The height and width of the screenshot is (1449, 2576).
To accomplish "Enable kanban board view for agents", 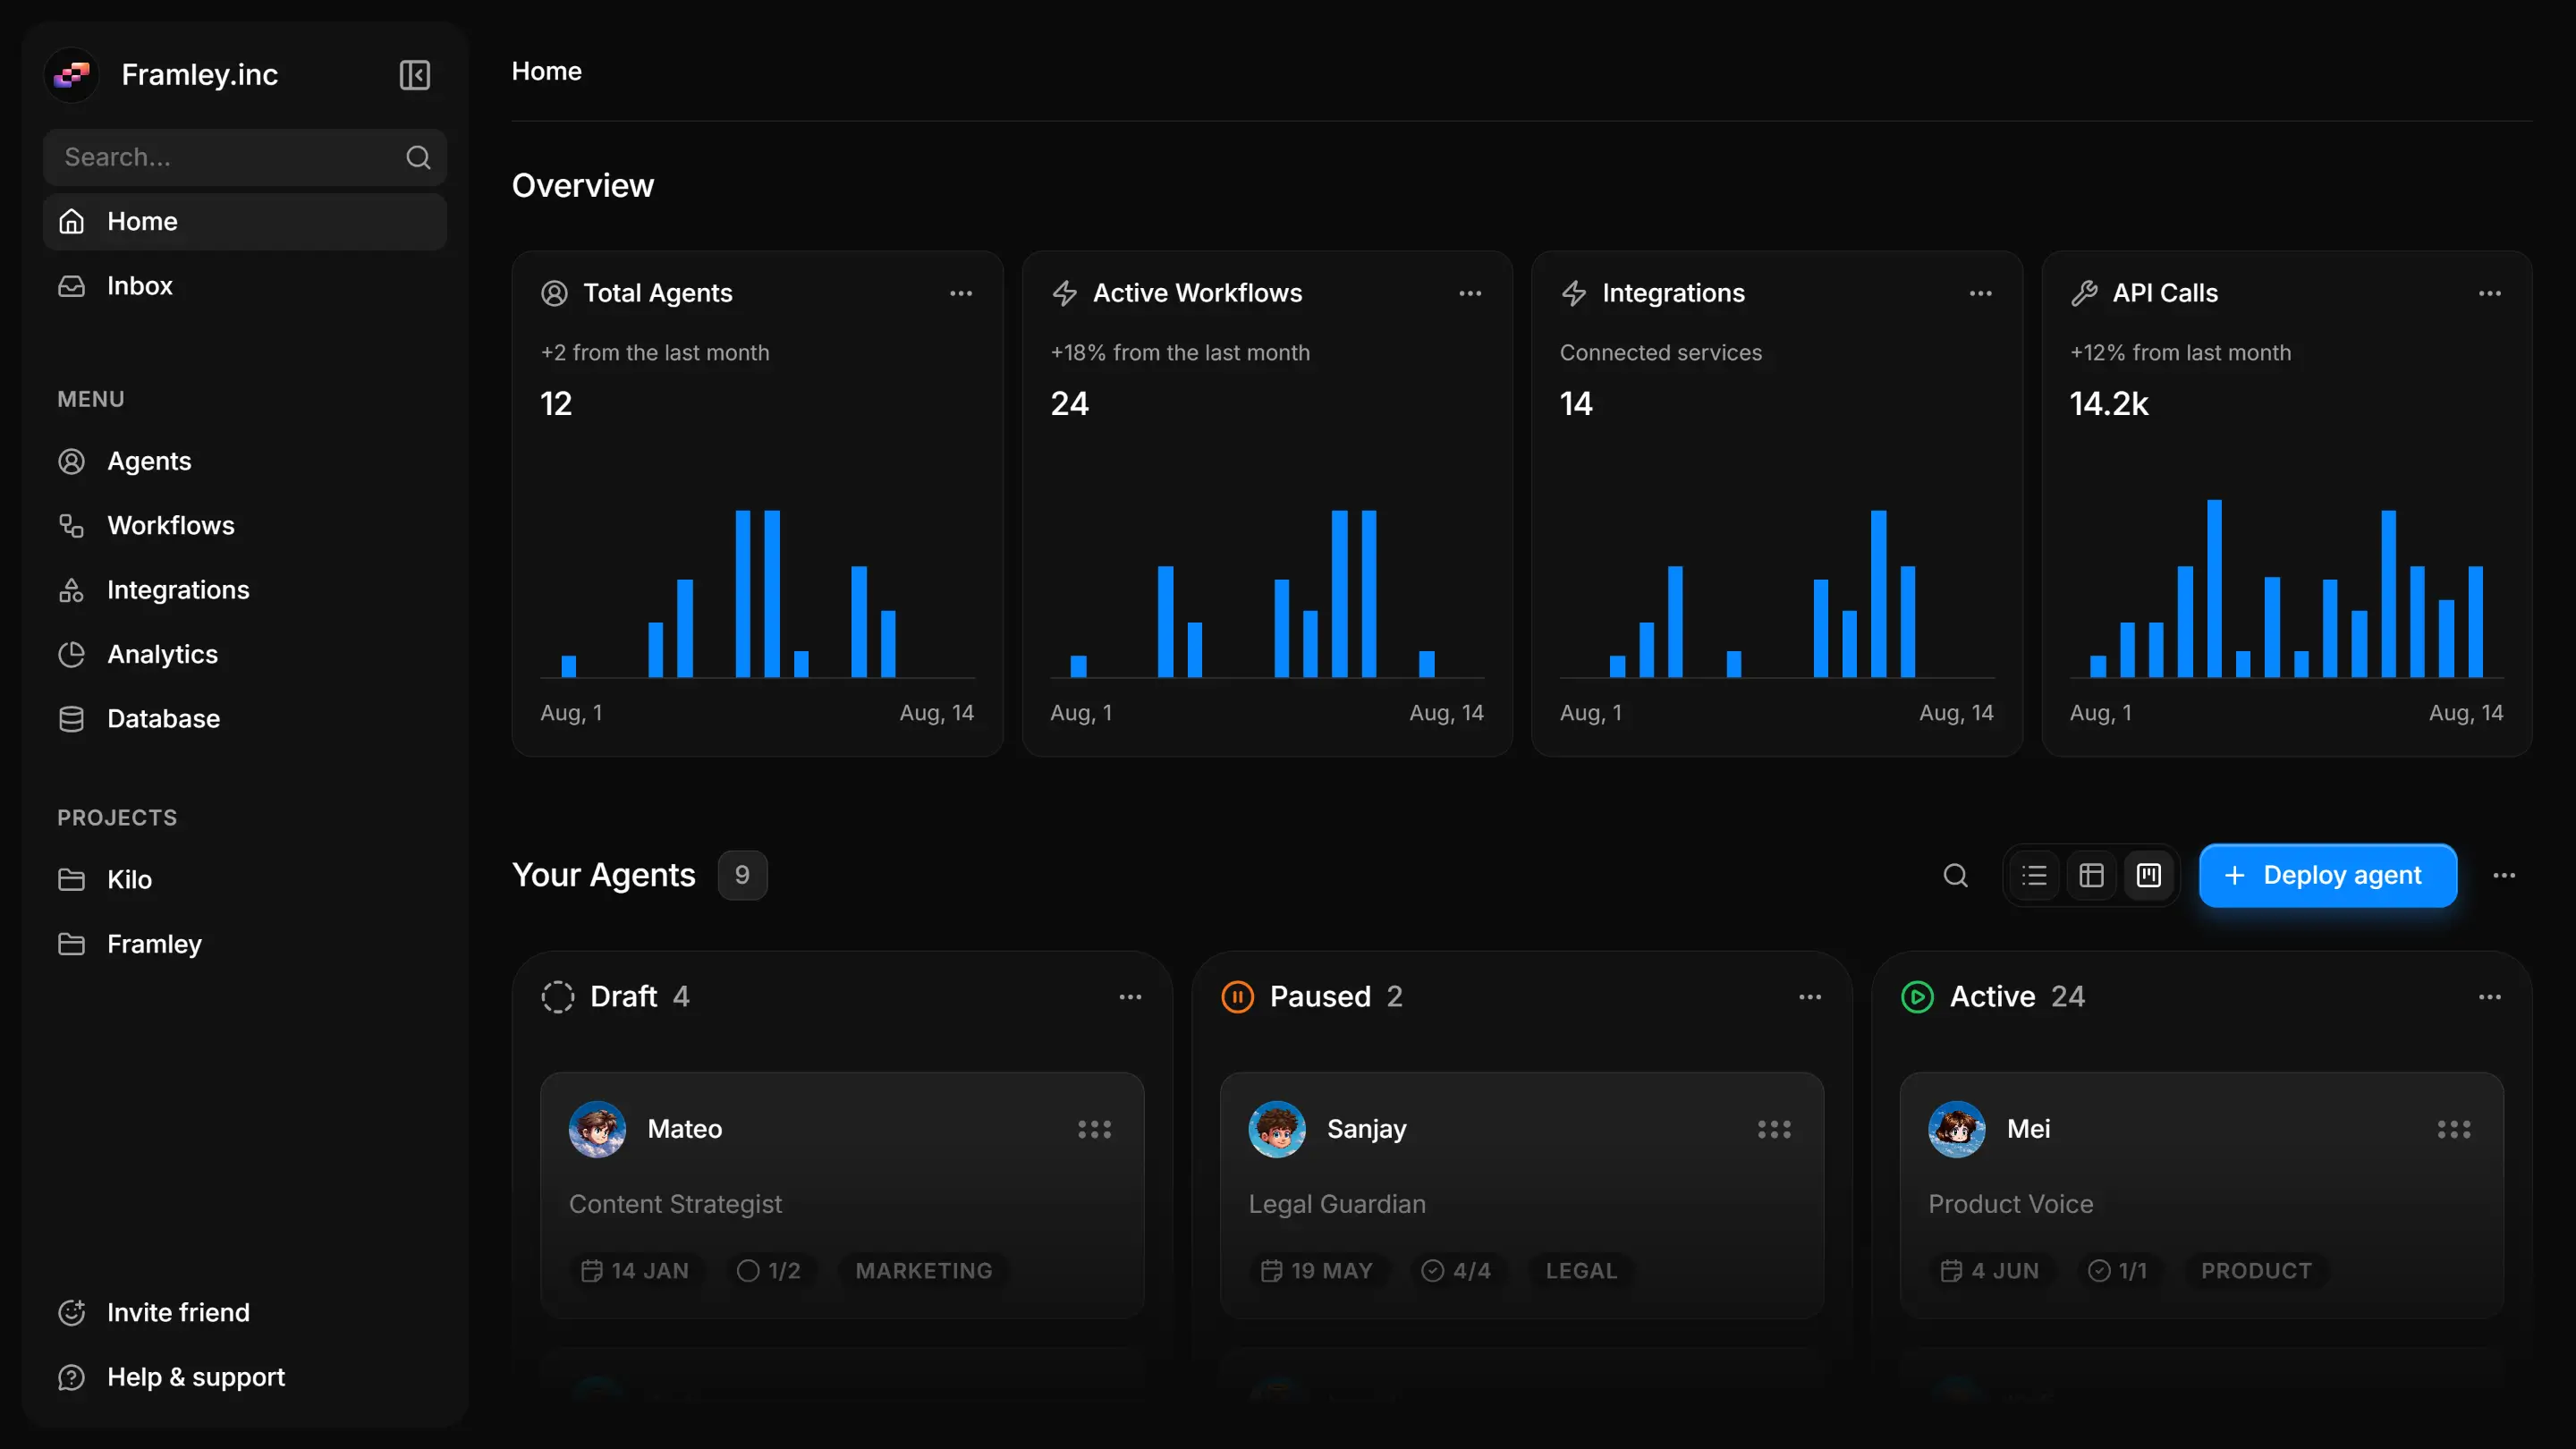I will pos(2149,875).
